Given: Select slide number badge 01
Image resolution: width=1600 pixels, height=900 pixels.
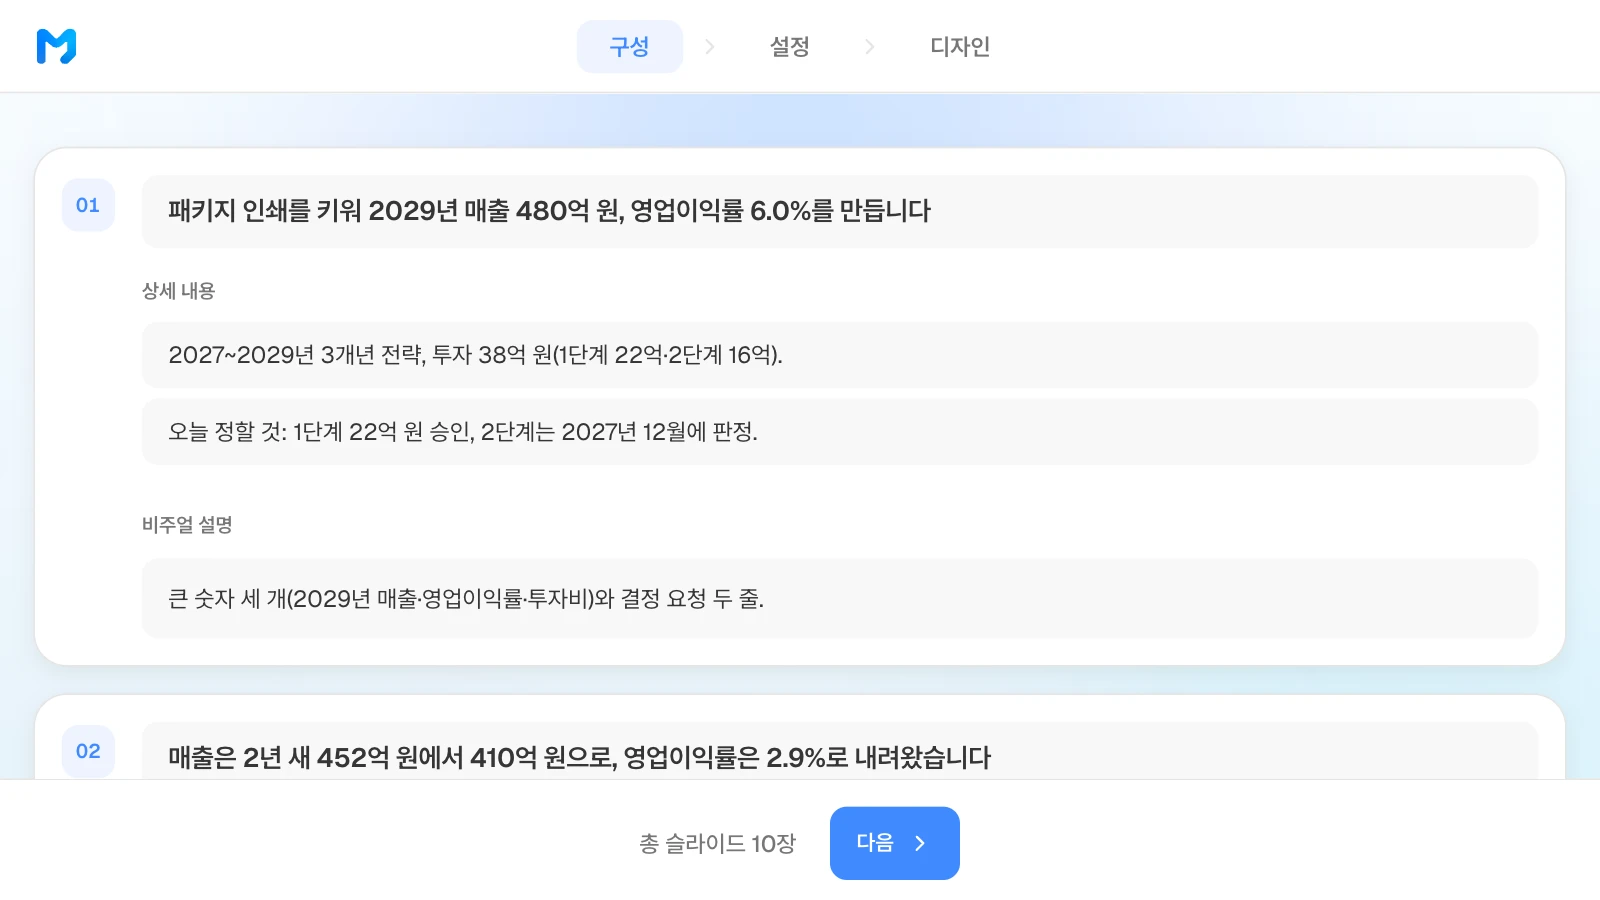Looking at the screenshot, I should tap(88, 205).
